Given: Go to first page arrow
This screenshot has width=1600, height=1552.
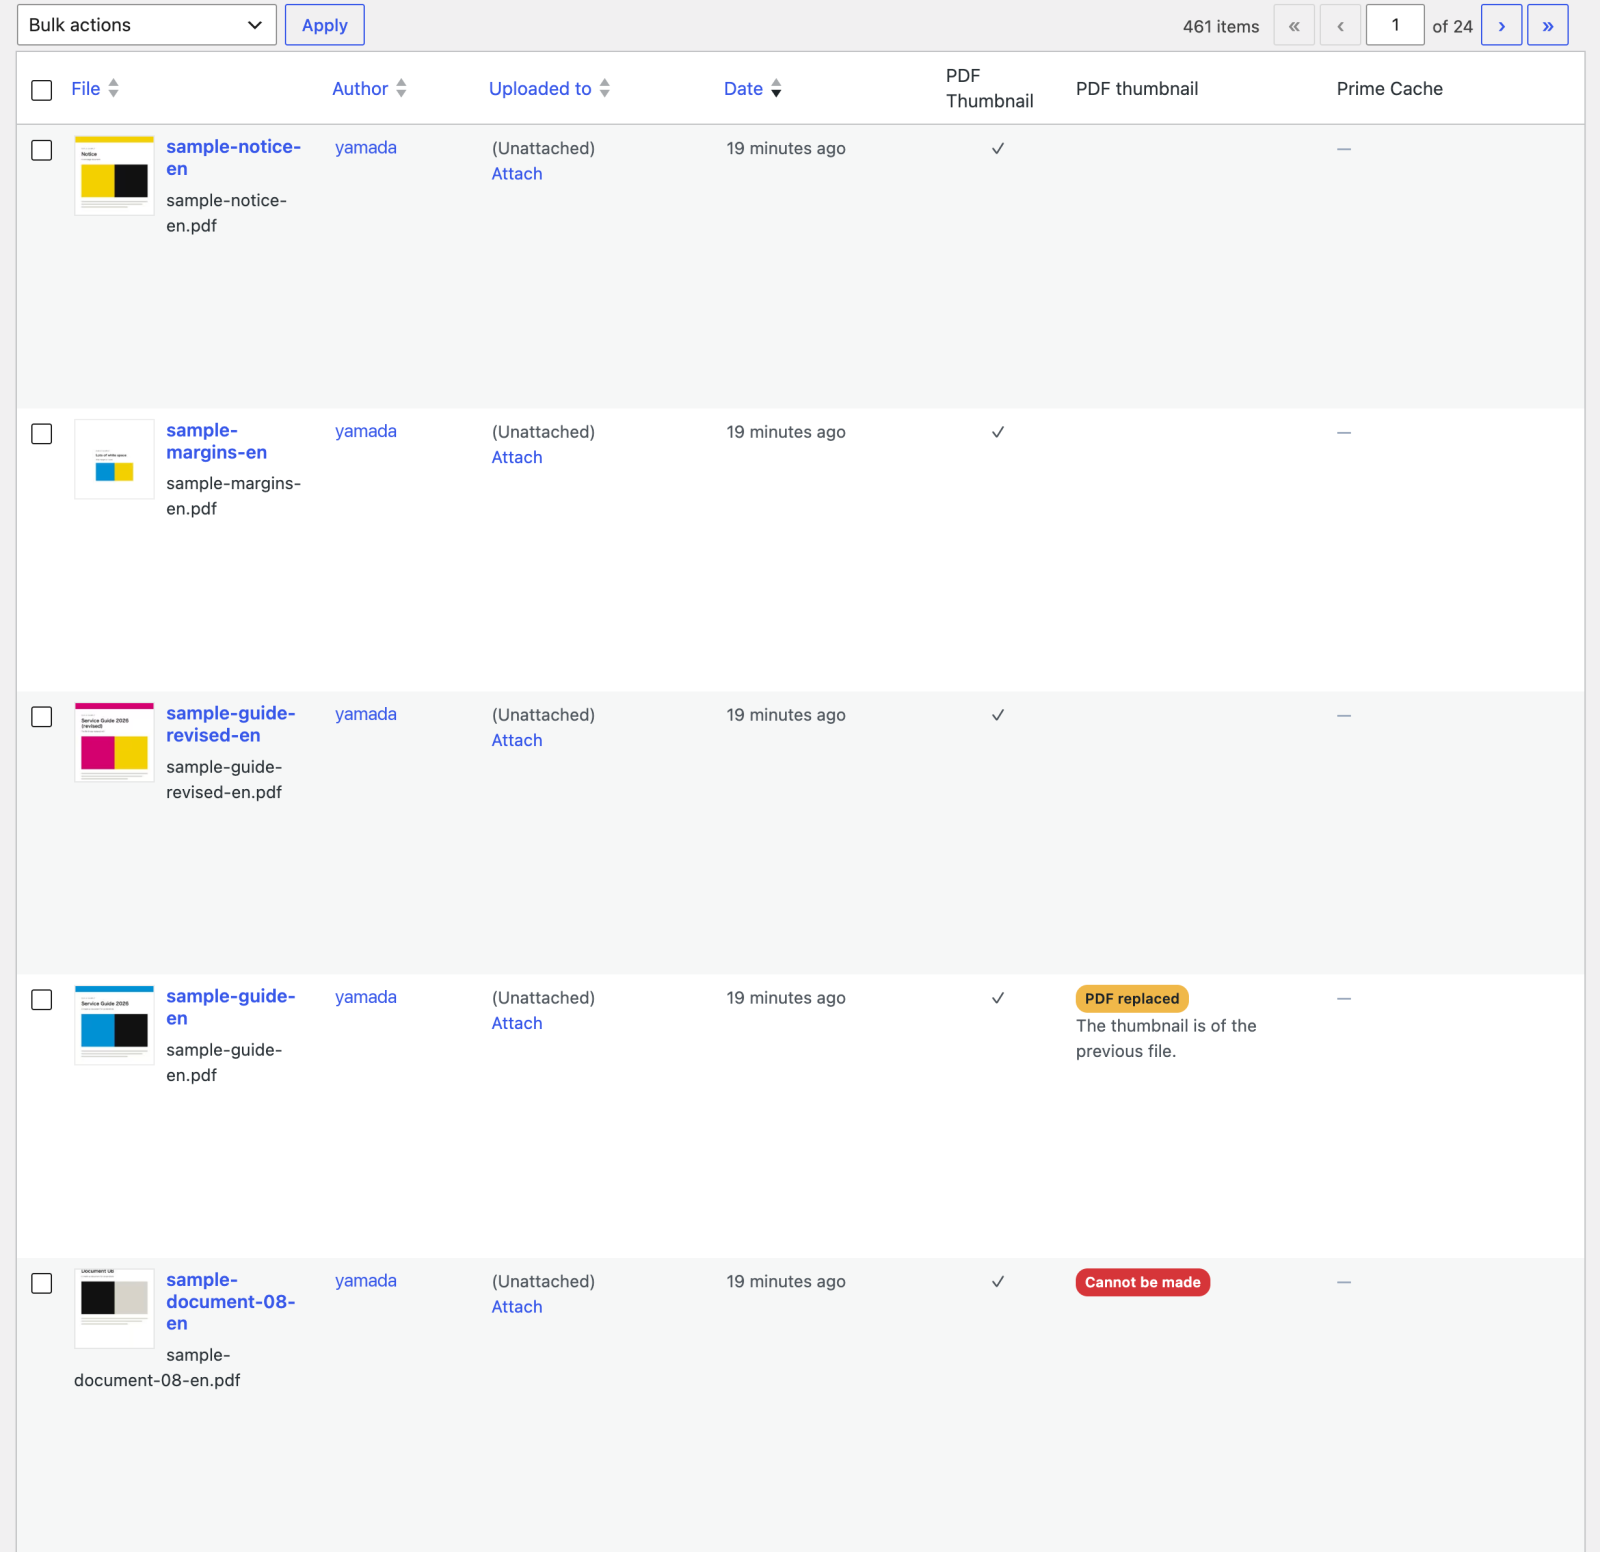Looking at the screenshot, I should coord(1294,25).
